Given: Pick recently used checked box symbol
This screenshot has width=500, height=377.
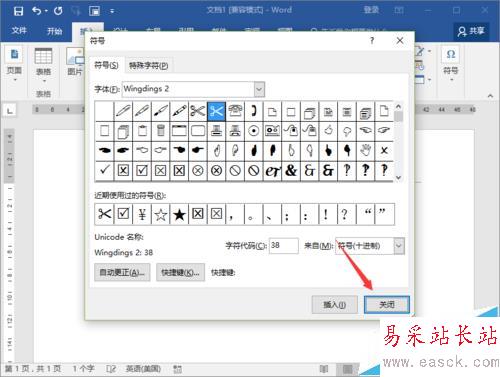Looking at the screenshot, I should click(123, 214).
